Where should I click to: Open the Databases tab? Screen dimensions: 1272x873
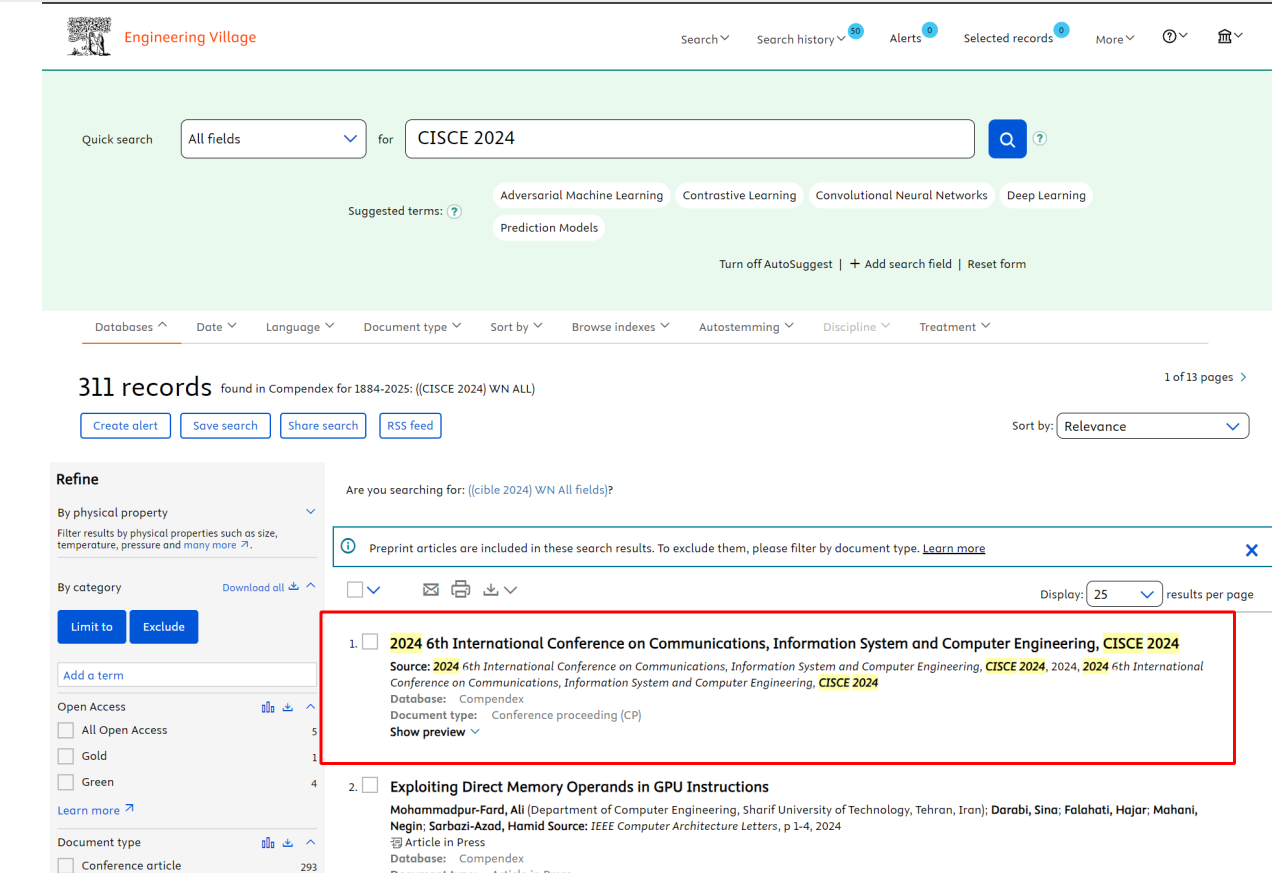point(131,327)
